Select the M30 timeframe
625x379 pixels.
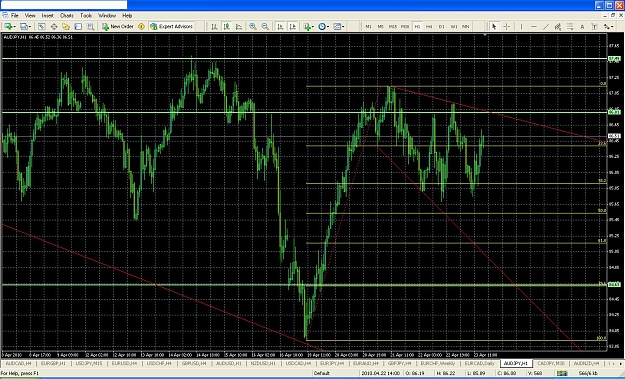coord(405,26)
